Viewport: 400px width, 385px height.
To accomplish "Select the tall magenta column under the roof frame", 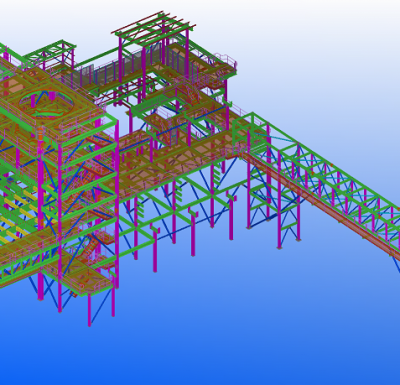I will [120, 57].
